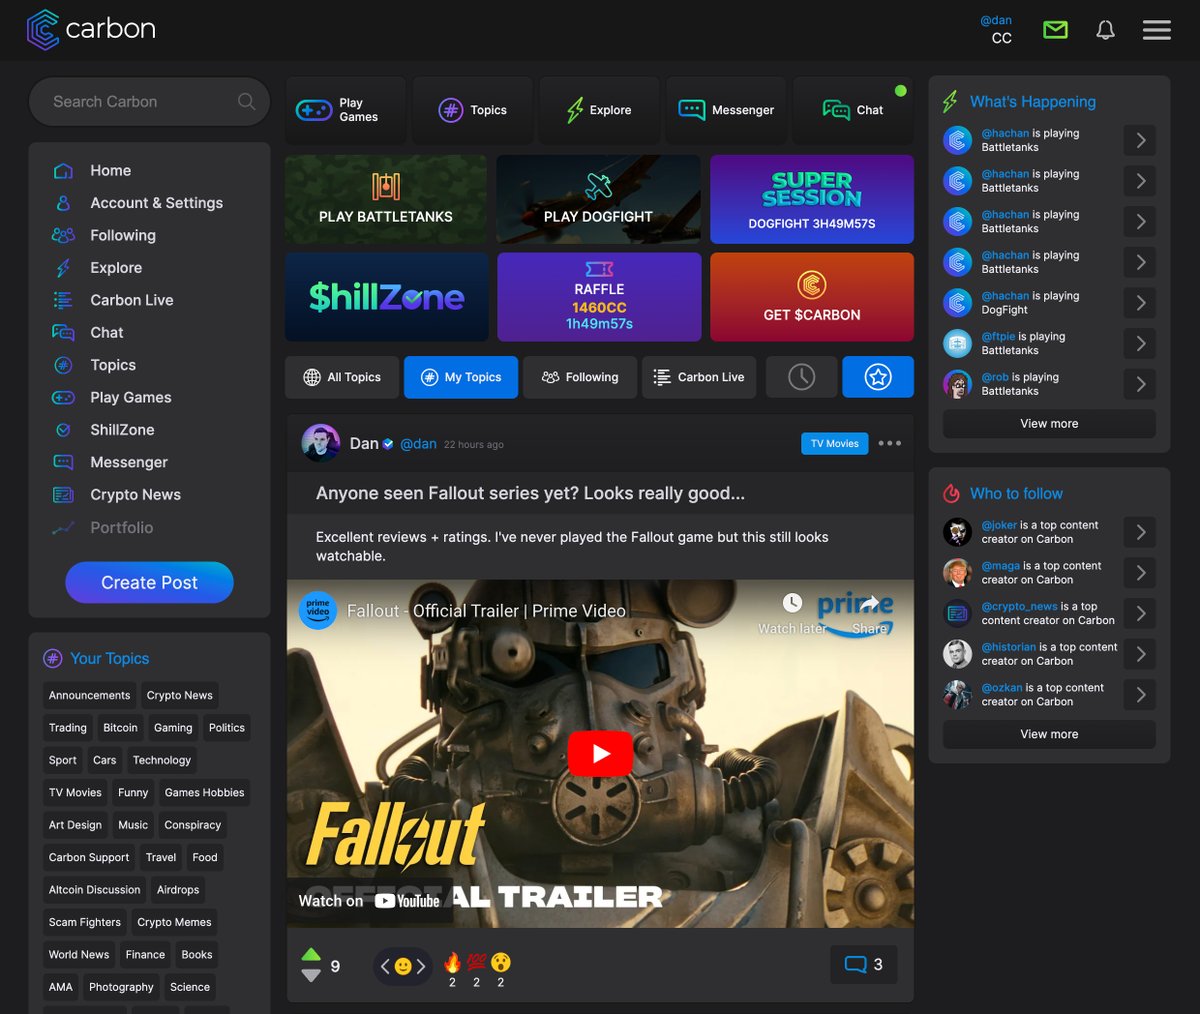Image resolution: width=1200 pixels, height=1014 pixels.
Task: Click the Carbon logo in header
Action: click(x=91, y=29)
